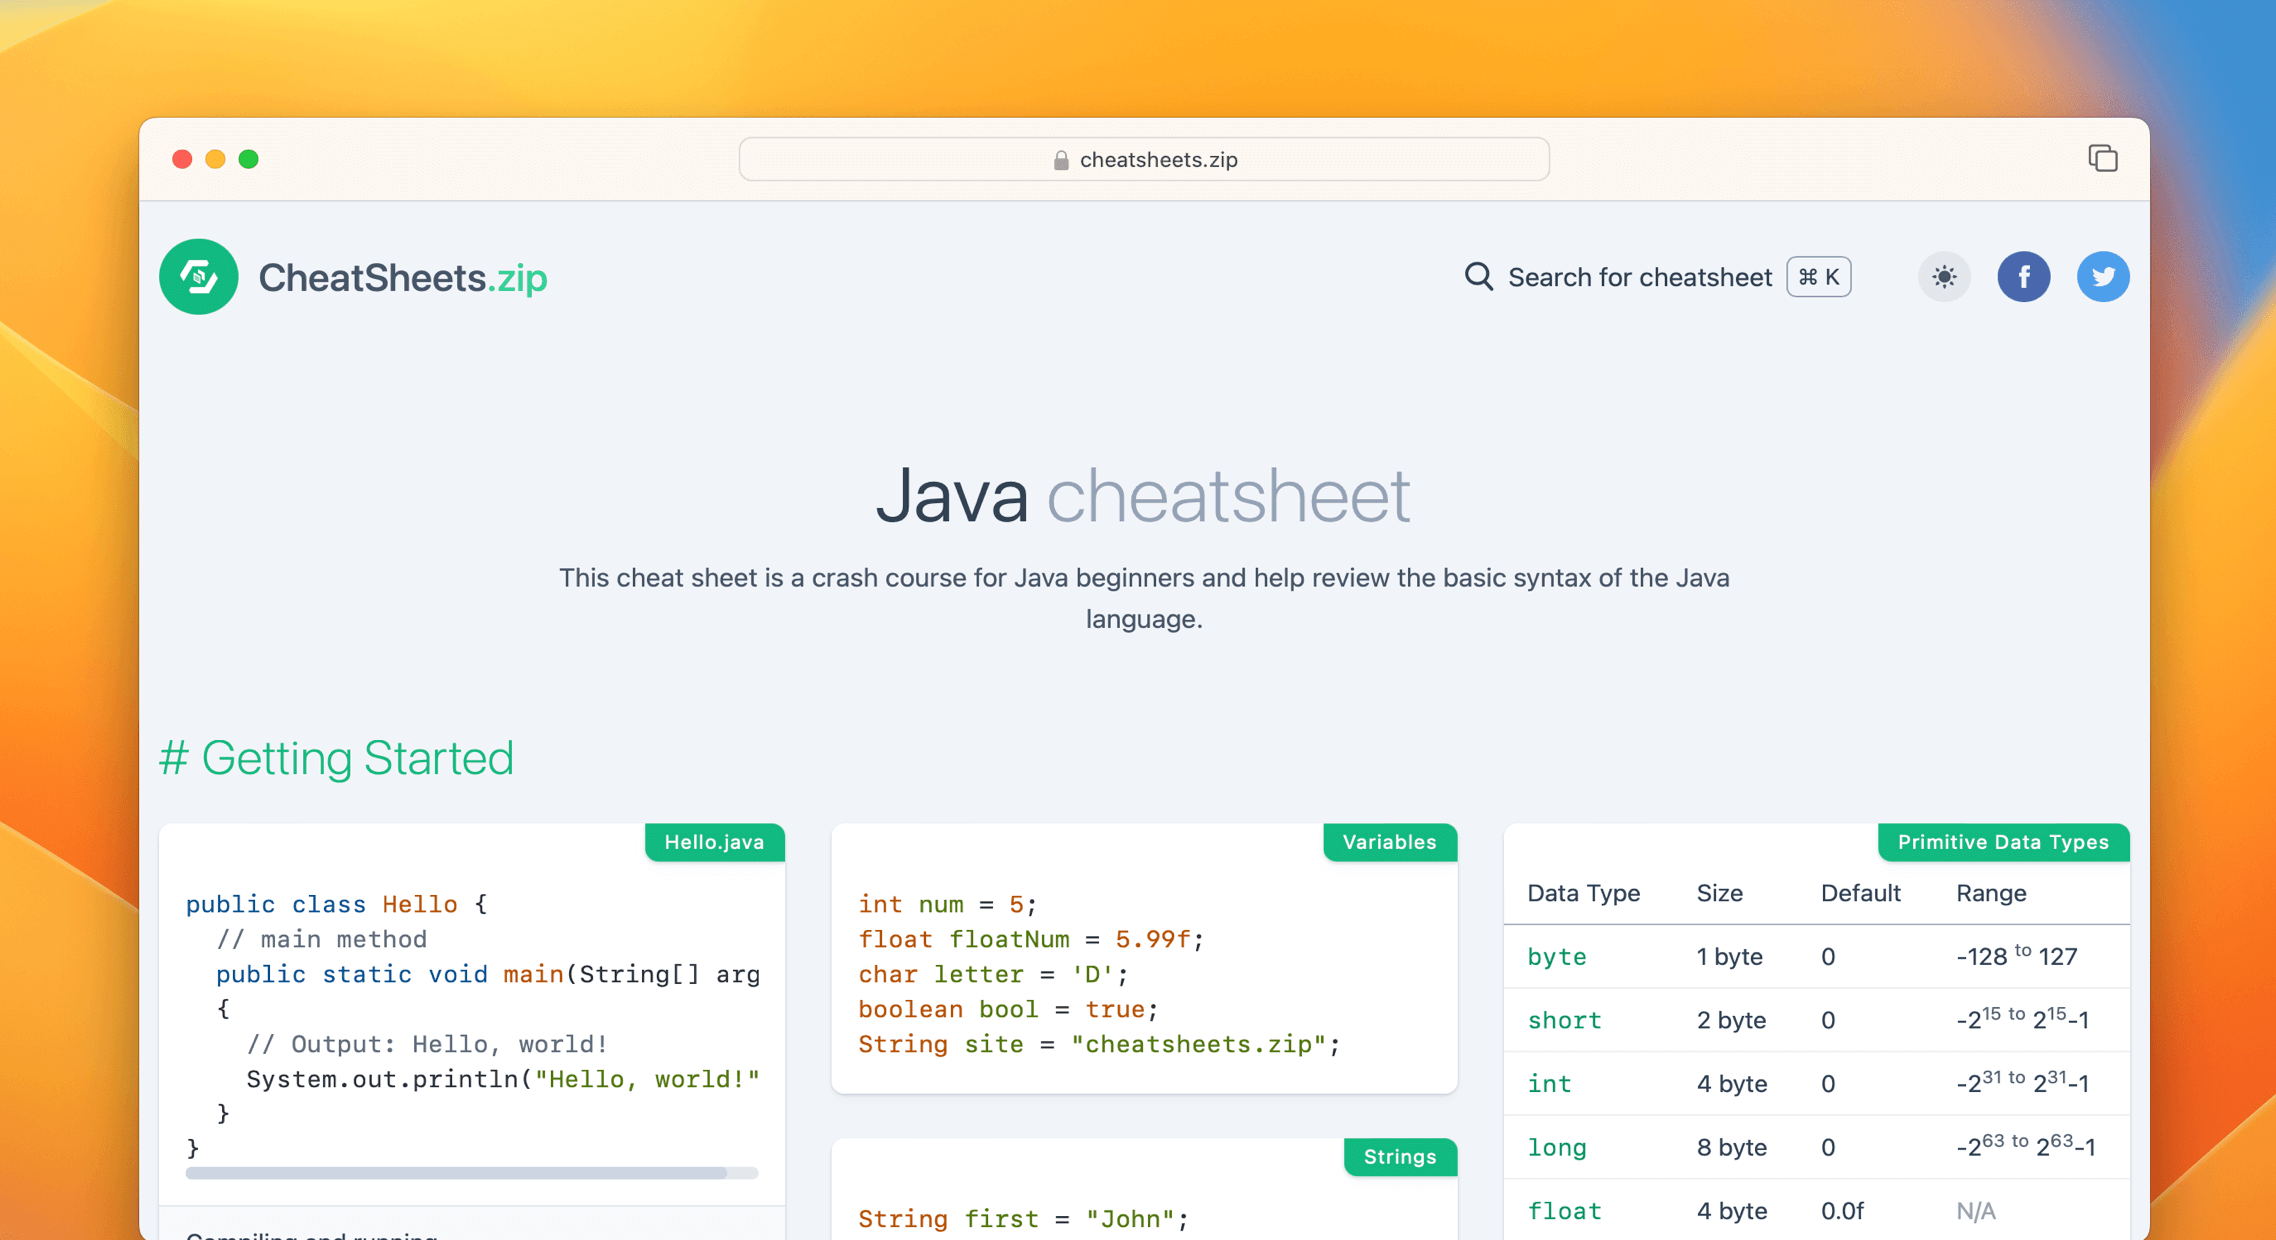This screenshot has height=1240, width=2276.
Task: Click the green dot next to CheatSheets title
Action: click(x=198, y=277)
